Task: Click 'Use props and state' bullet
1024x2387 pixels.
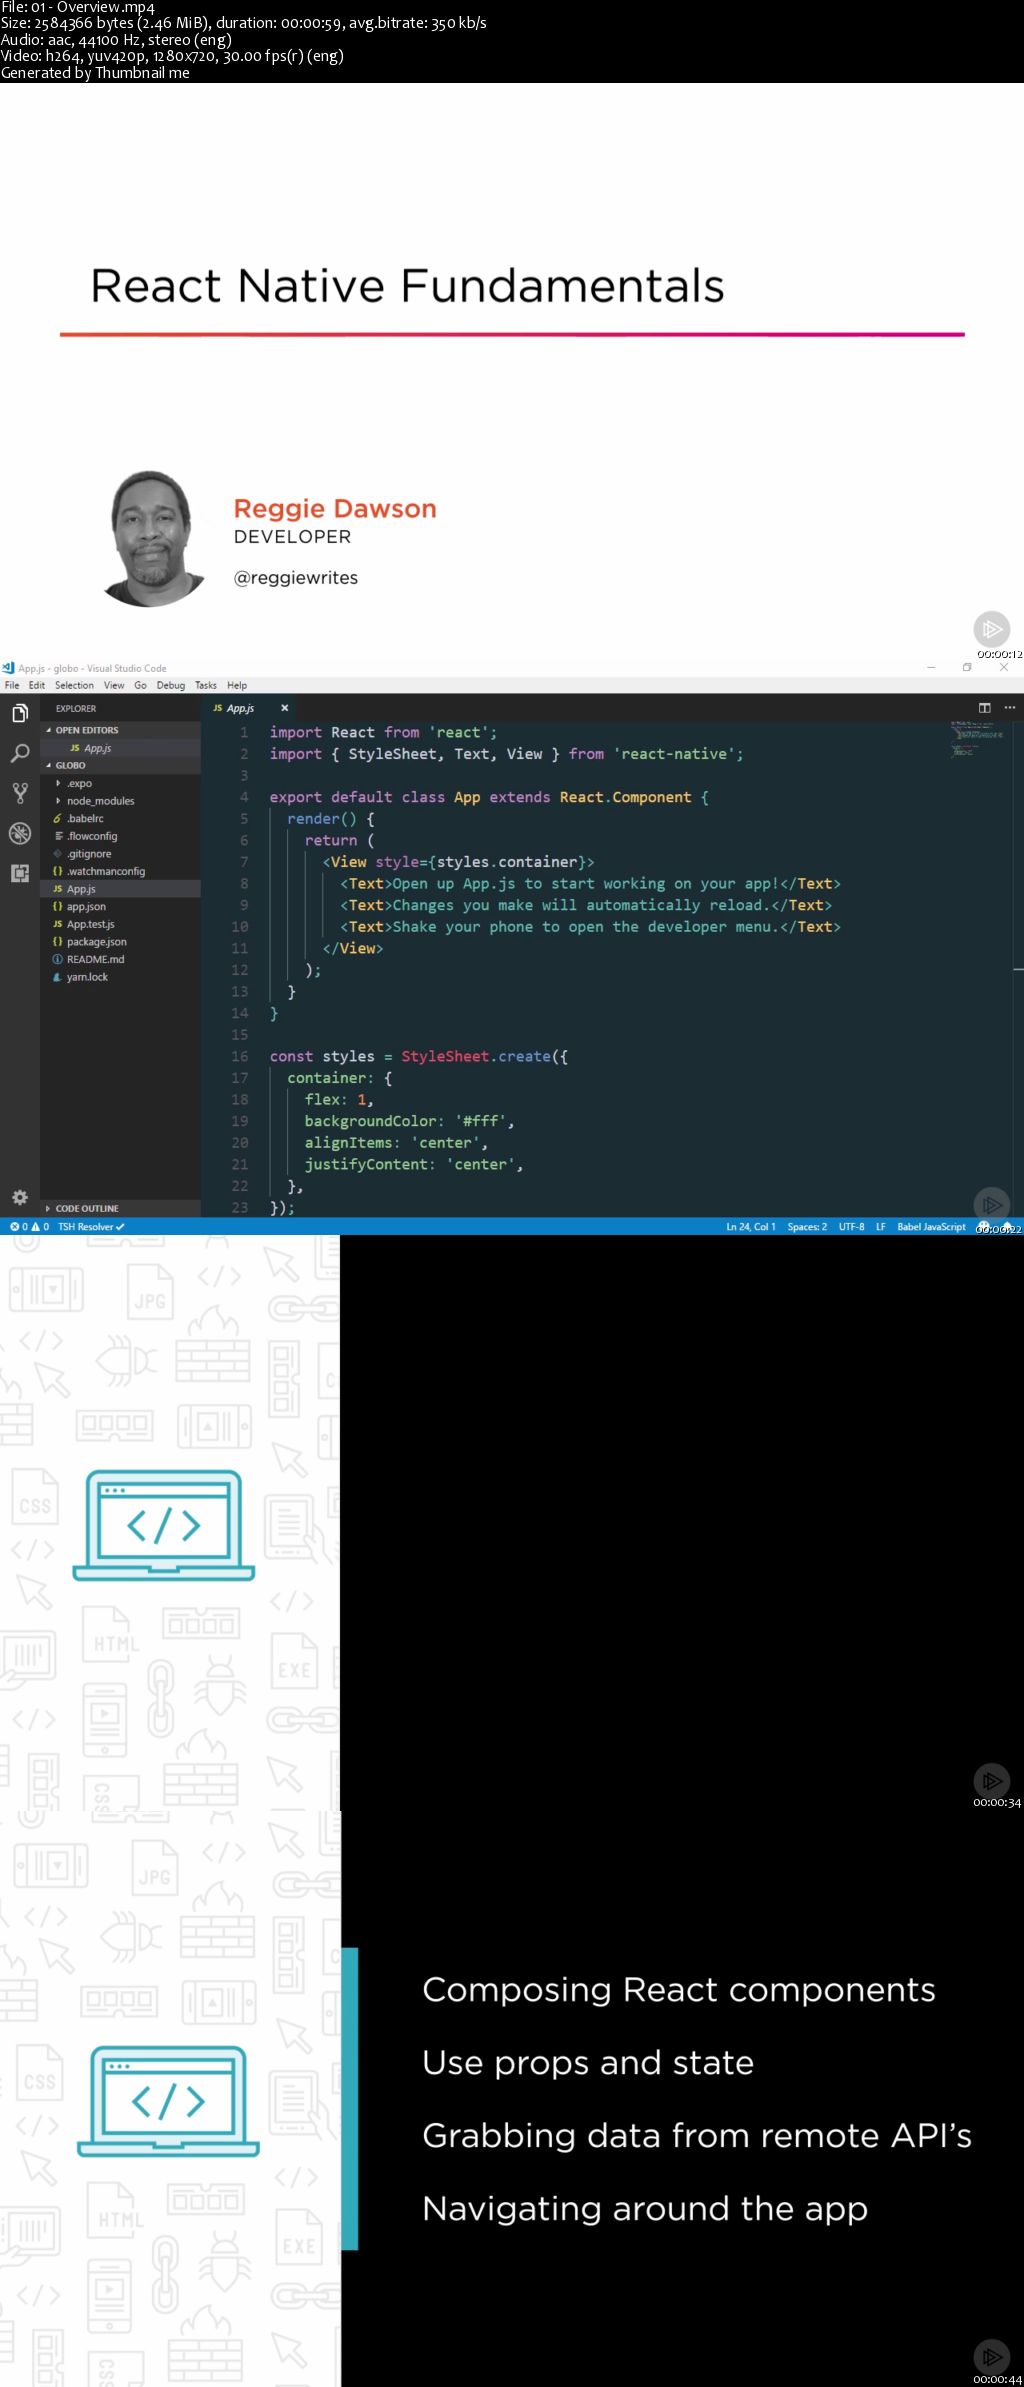Action: [588, 2063]
